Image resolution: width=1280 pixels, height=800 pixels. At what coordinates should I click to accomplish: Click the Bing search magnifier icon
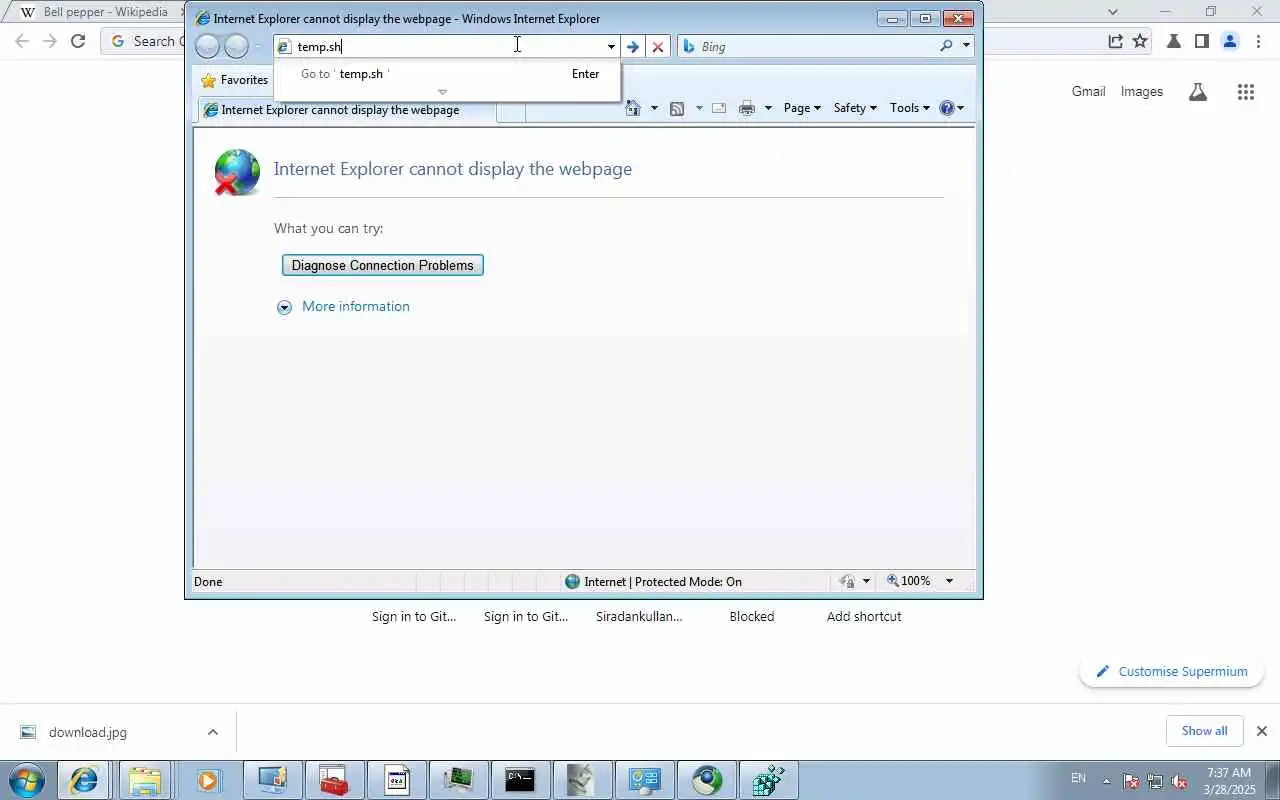coord(946,46)
